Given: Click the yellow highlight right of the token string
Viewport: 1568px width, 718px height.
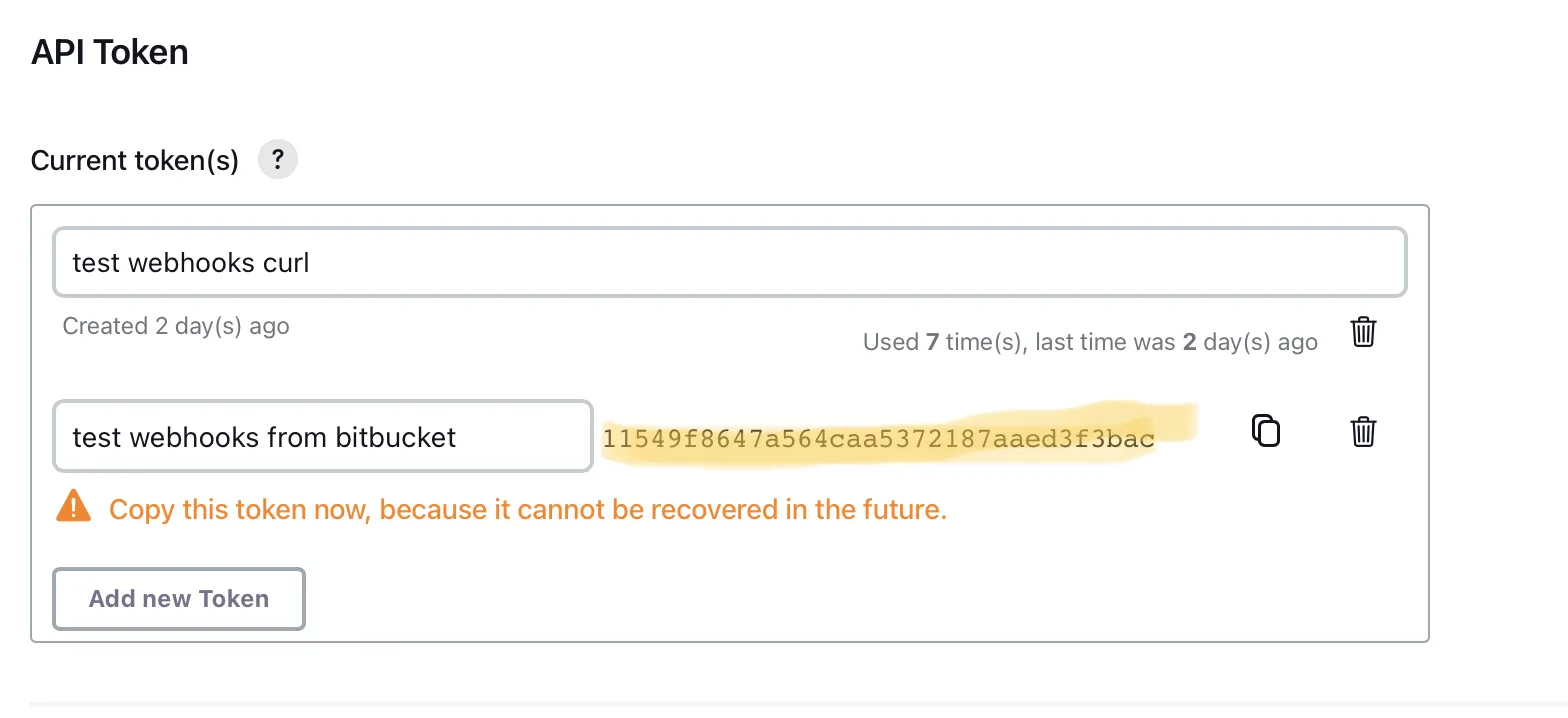Looking at the screenshot, I should (1177, 422).
